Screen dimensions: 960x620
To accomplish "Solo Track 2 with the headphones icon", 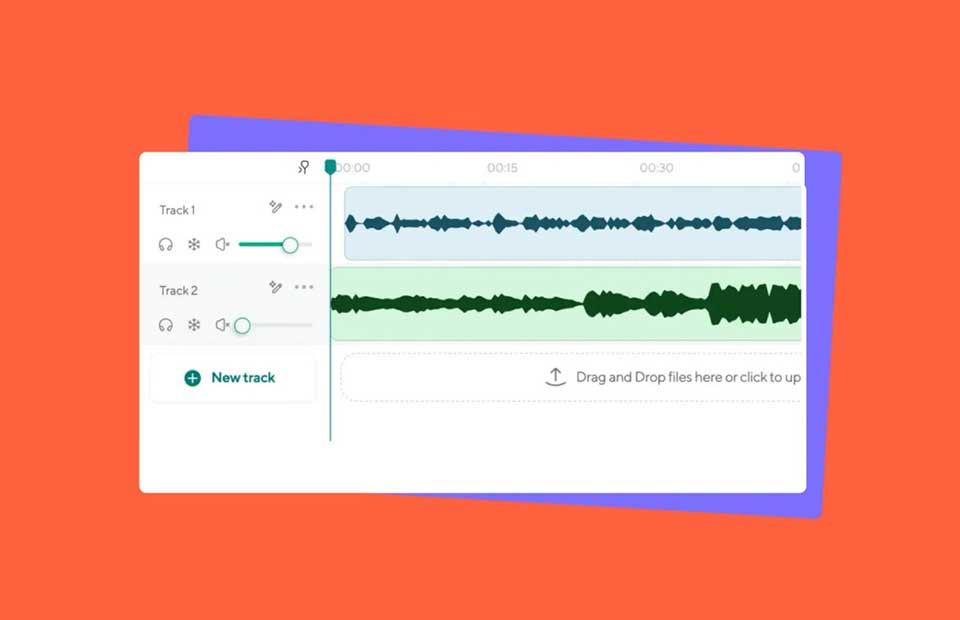I will (x=165, y=325).
